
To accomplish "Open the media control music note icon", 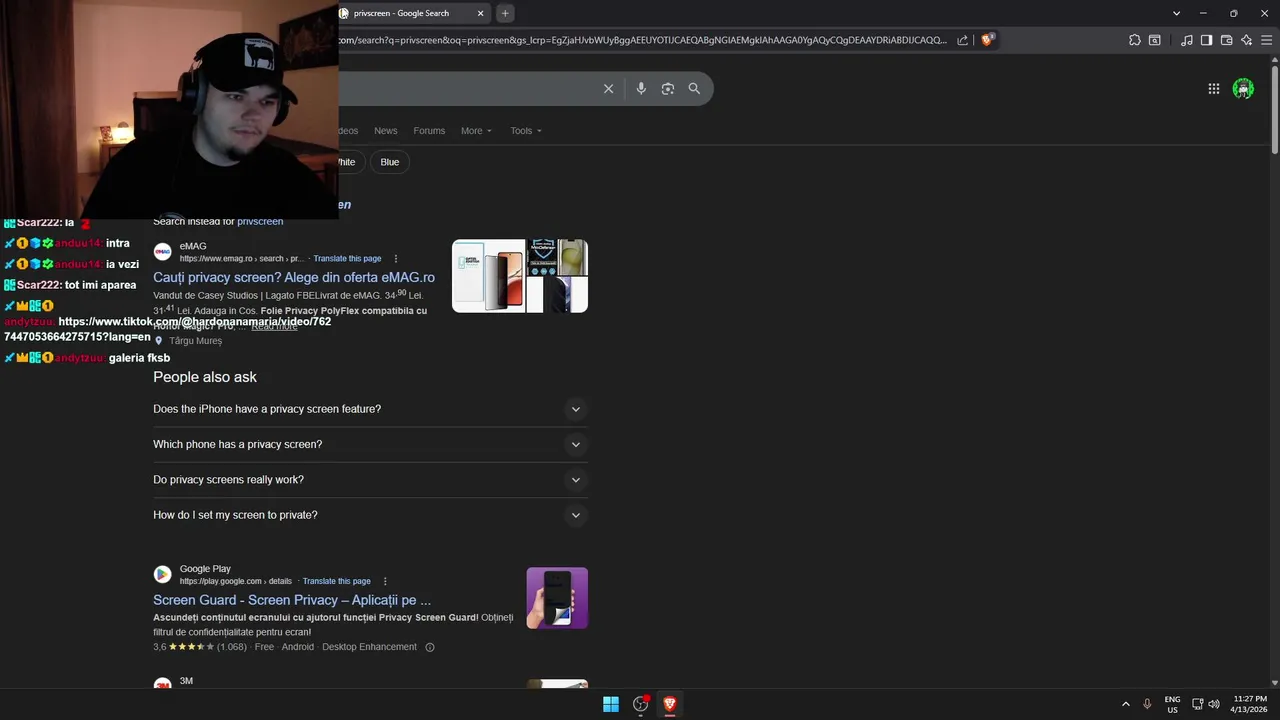I will [1186, 40].
